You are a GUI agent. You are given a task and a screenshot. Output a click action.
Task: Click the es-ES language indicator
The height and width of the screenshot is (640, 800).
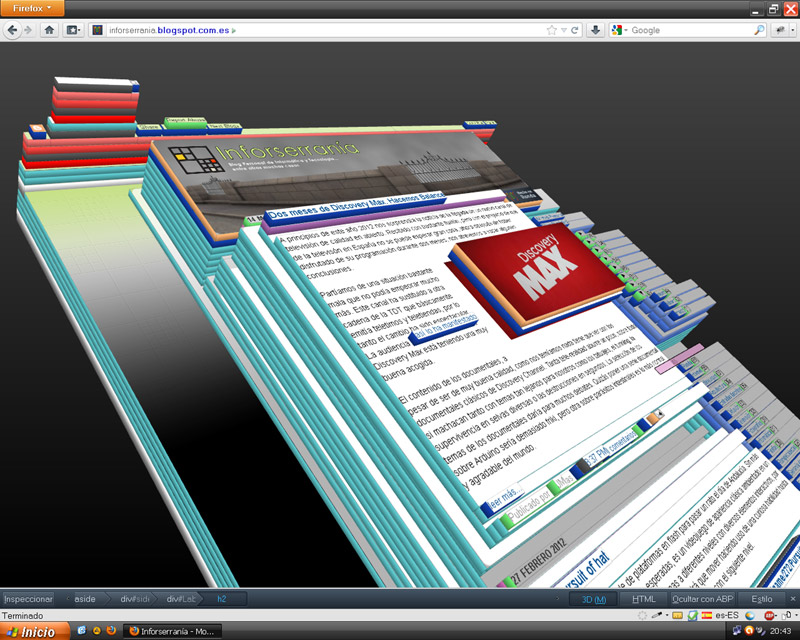727,616
